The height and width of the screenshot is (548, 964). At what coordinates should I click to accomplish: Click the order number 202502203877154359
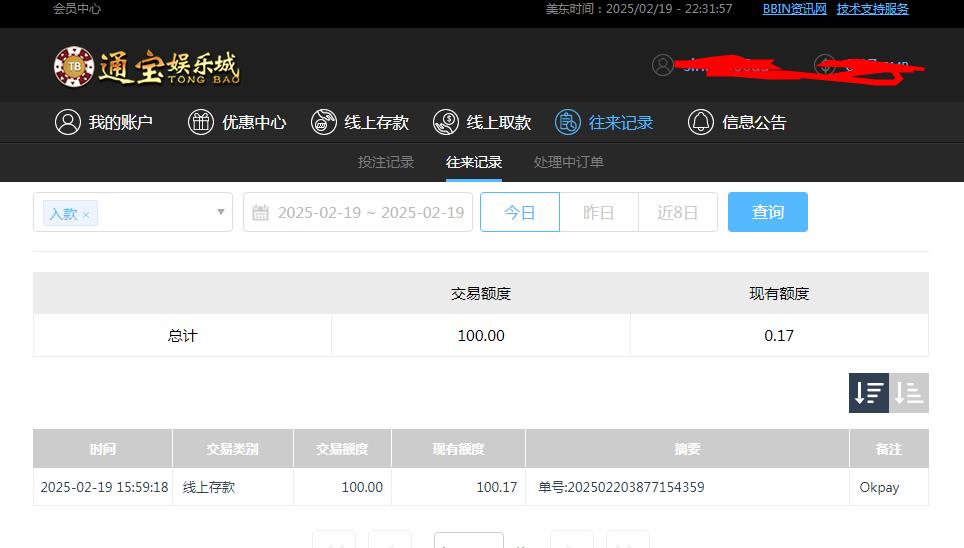pos(636,487)
